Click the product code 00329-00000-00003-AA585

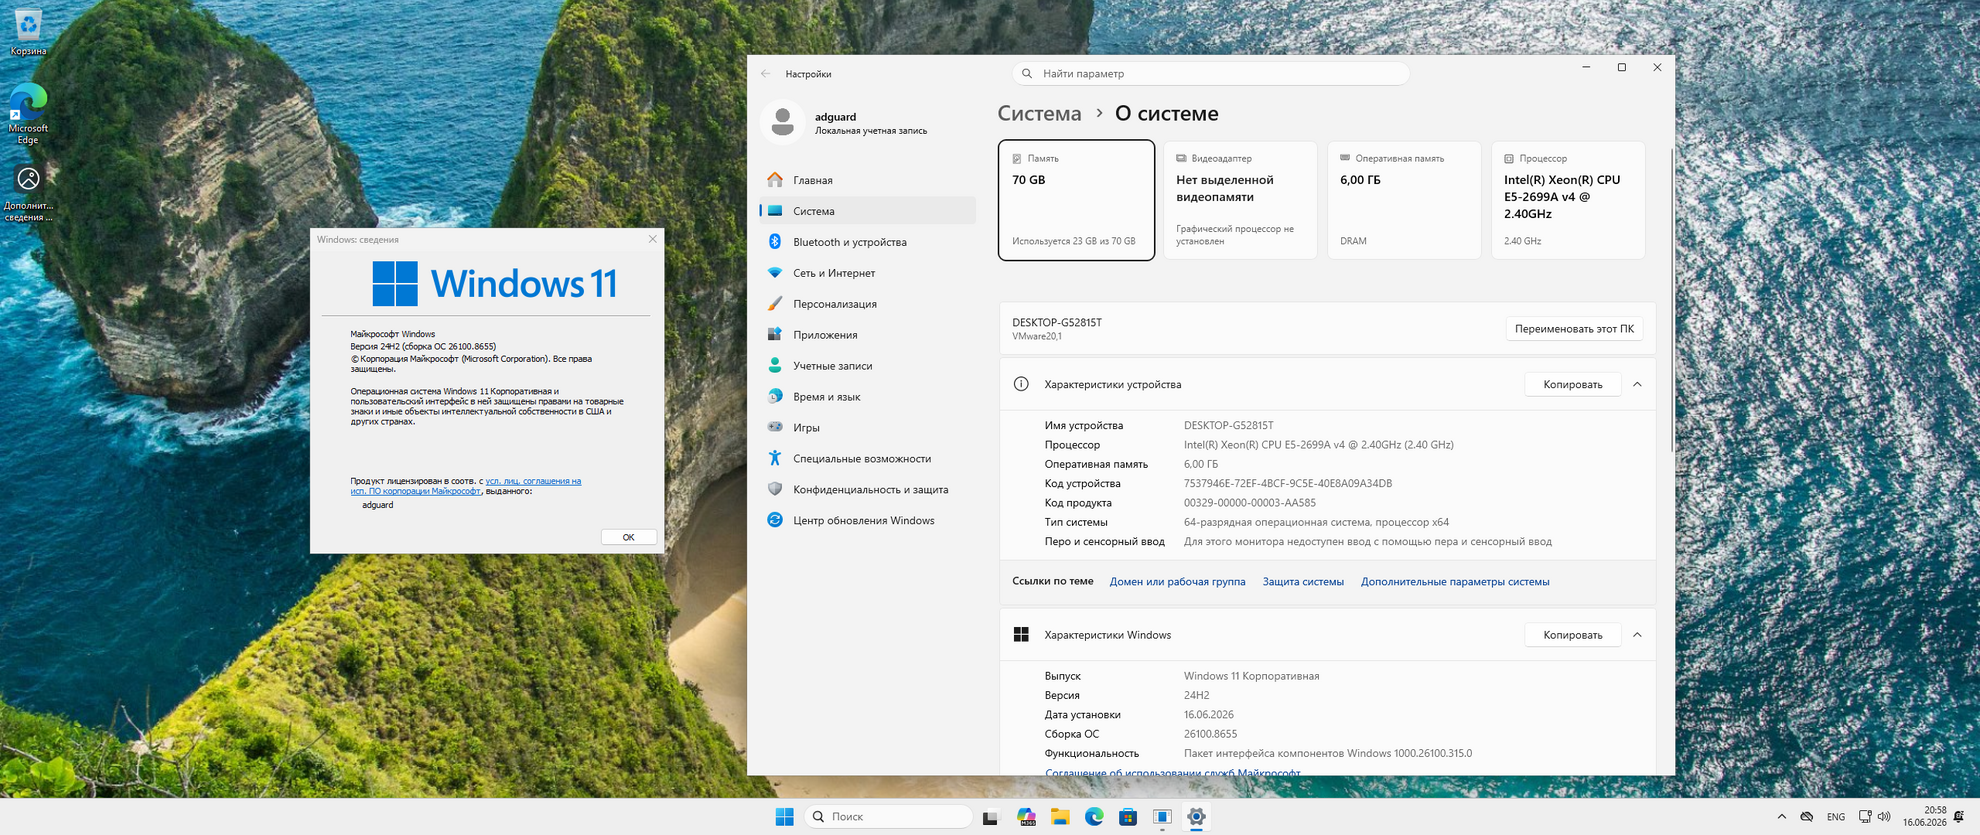pos(1250,503)
